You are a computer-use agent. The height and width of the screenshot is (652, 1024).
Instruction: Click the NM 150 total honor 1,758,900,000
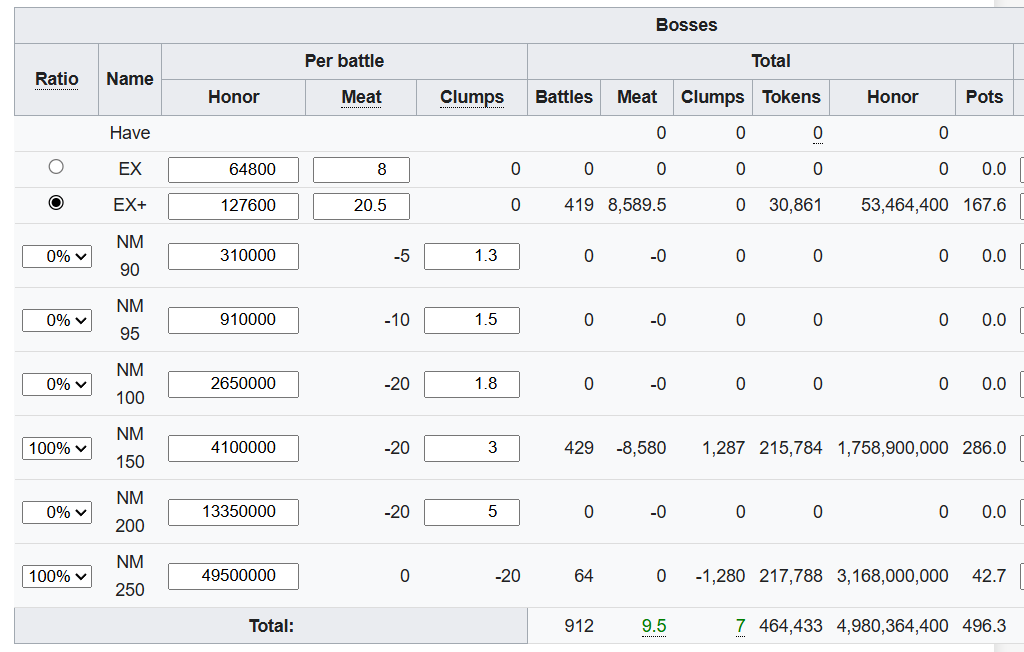coord(892,448)
